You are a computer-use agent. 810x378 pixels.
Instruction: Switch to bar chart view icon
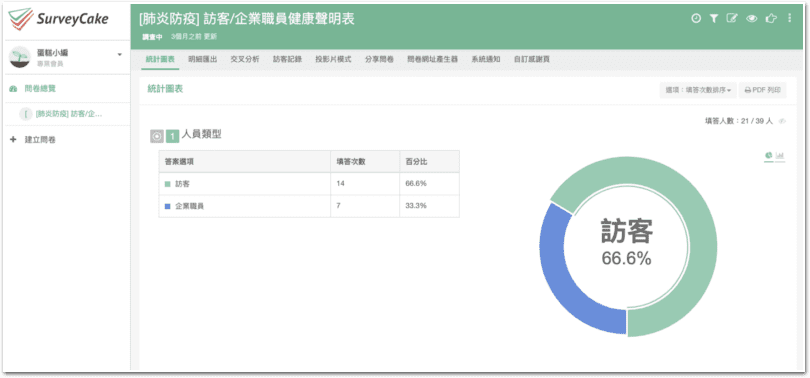[x=780, y=155]
